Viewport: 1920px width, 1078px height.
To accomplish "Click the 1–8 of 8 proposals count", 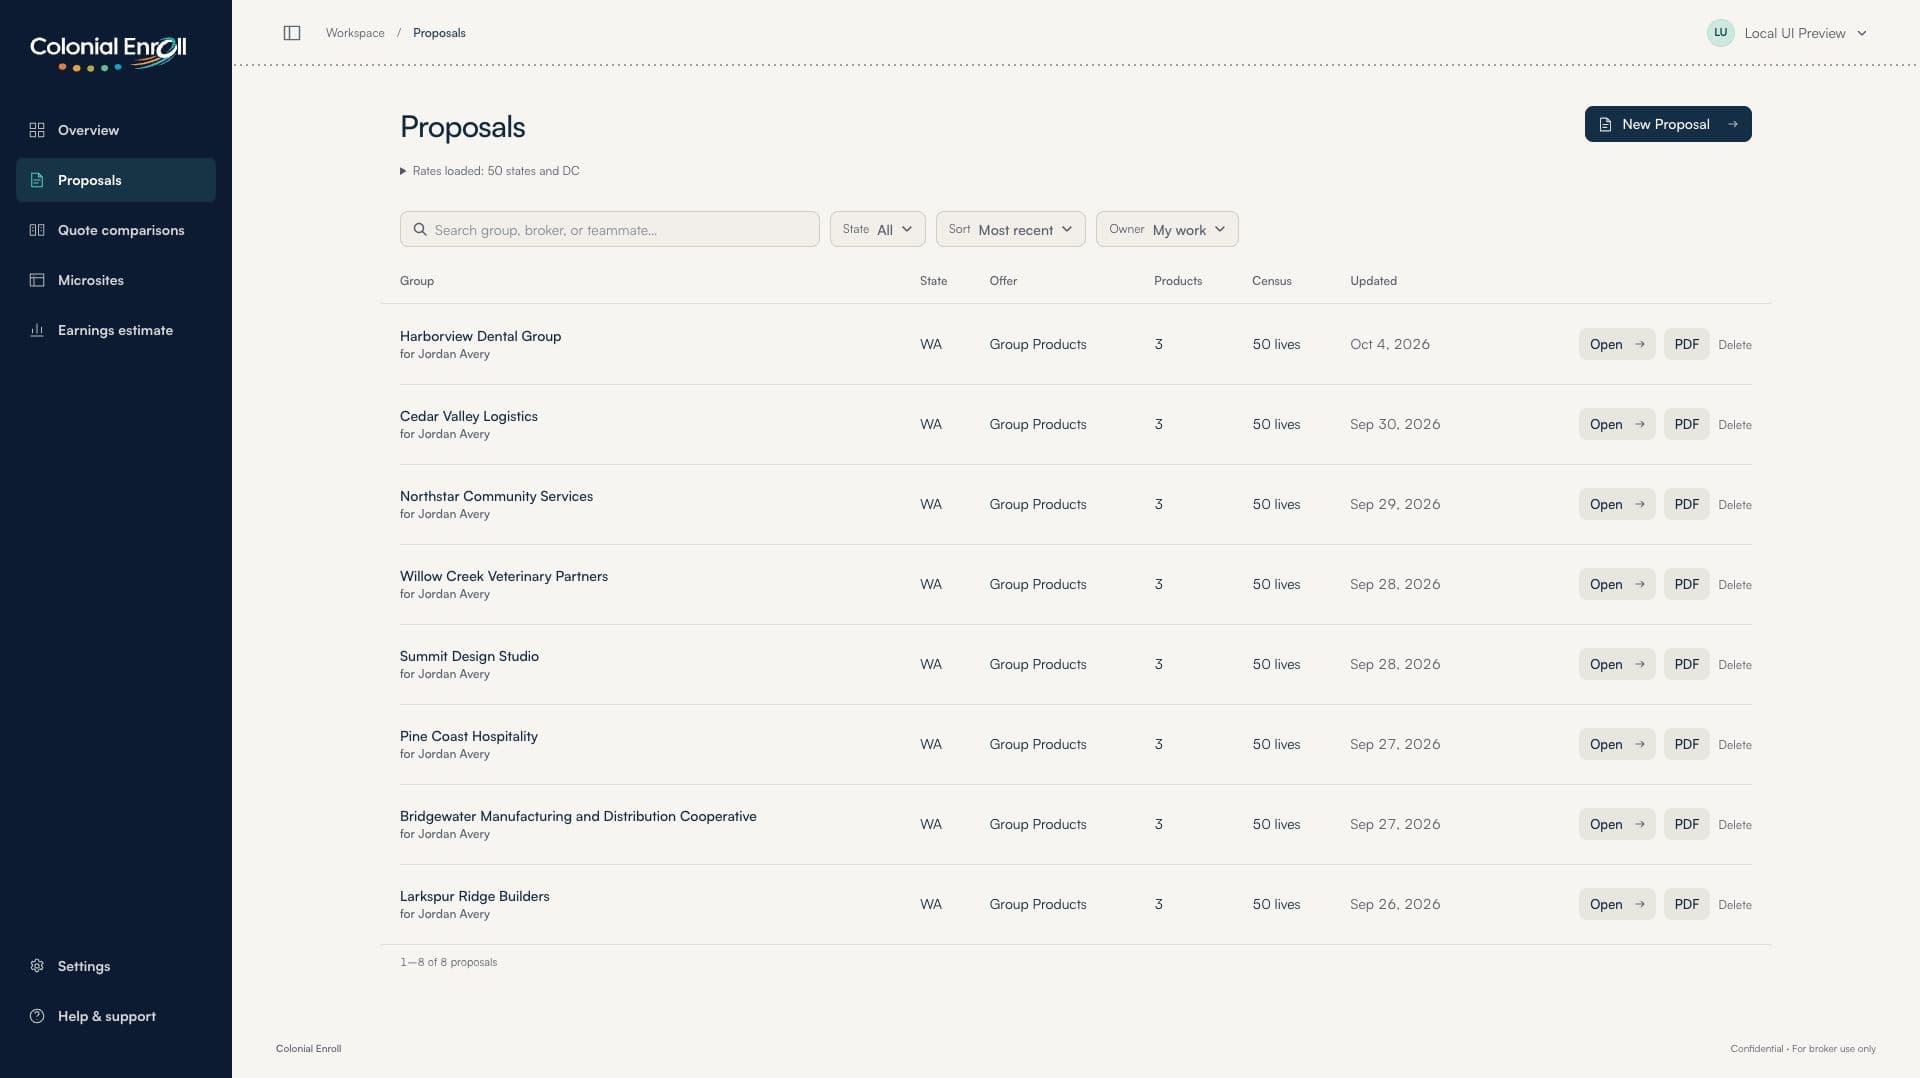I will [x=448, y=962].
